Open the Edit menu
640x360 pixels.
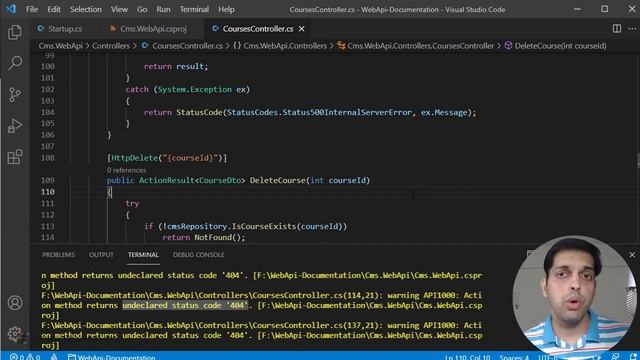click(54, 9)
